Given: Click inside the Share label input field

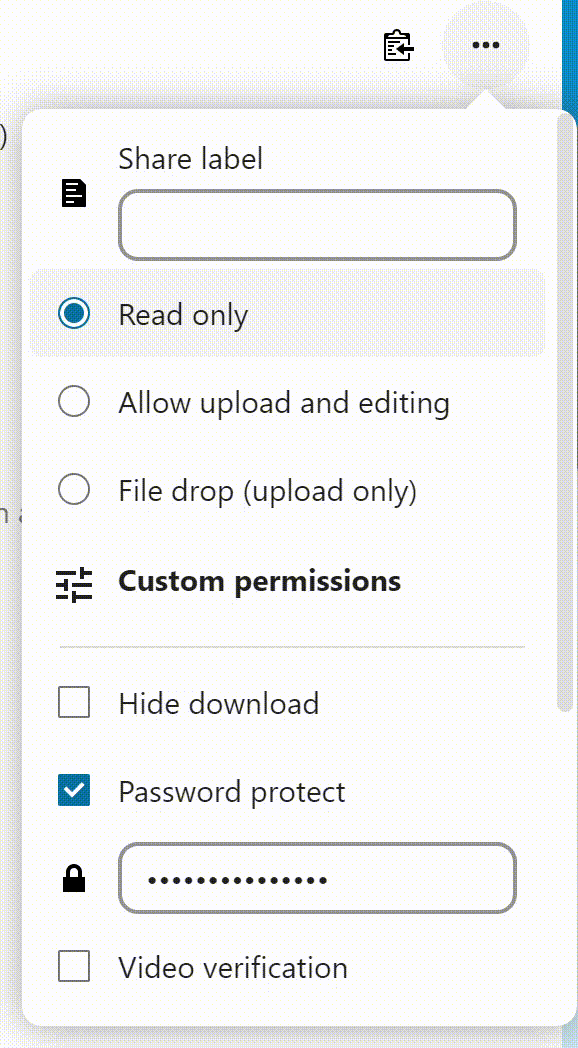Looking at the screenshot, I should 317,224.
